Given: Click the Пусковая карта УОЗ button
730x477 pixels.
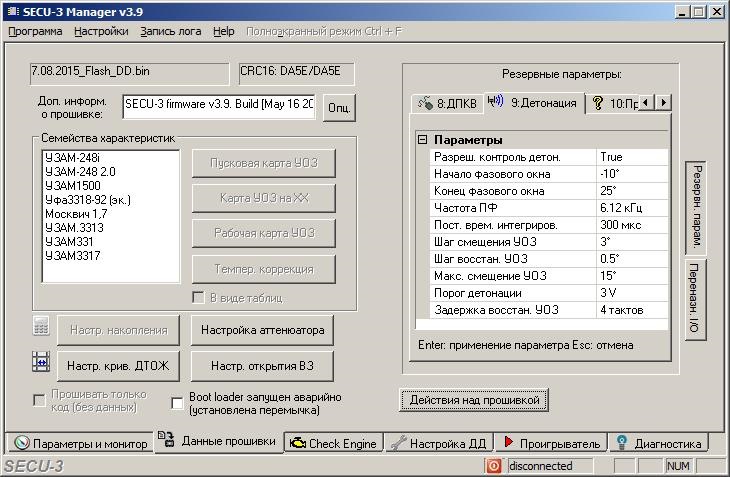Looking at the screenshot, I should coord(264,163).
